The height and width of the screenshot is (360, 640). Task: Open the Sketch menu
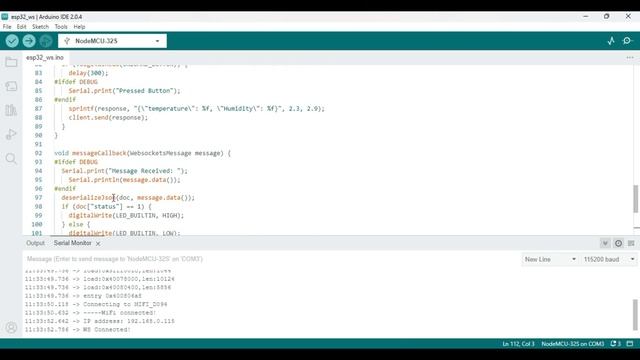click(40, 27)
